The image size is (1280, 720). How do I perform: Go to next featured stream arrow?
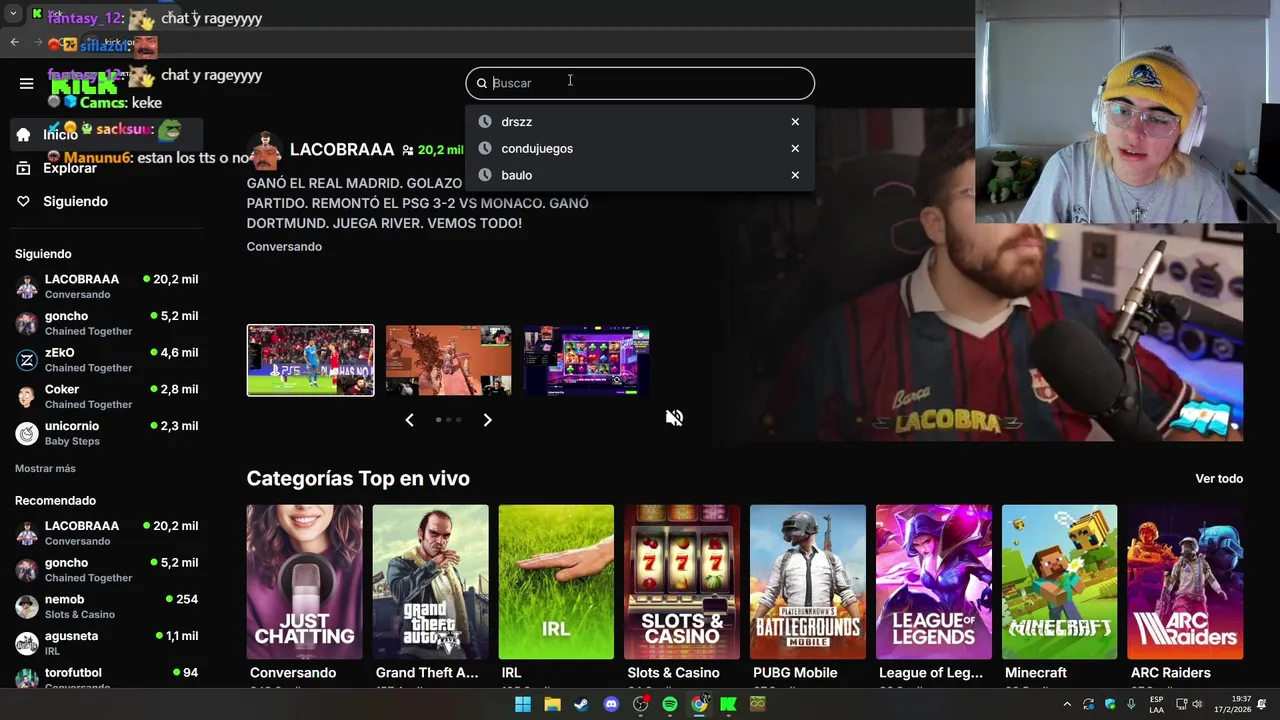coord(487,420)
